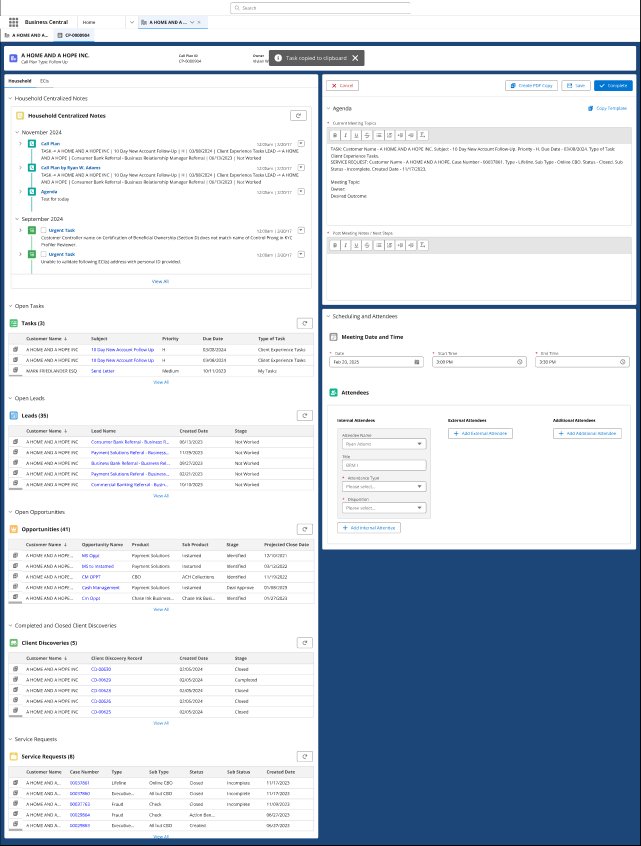
Task: Close the A HOME AND A... workspace tab
Action: pos(199,22)
